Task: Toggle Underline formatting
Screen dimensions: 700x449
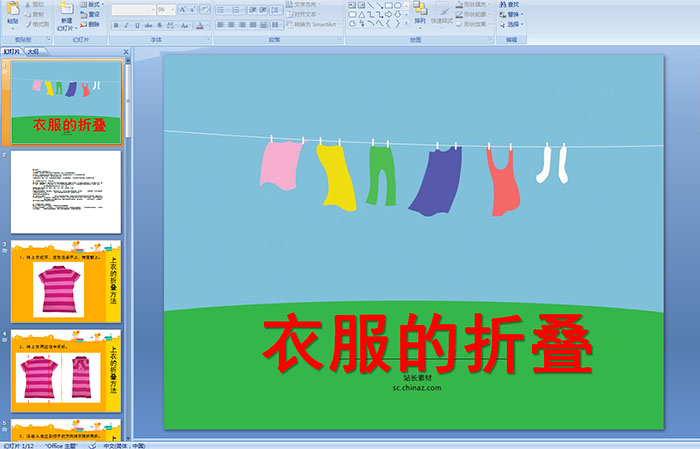Action: coord(137,25)
